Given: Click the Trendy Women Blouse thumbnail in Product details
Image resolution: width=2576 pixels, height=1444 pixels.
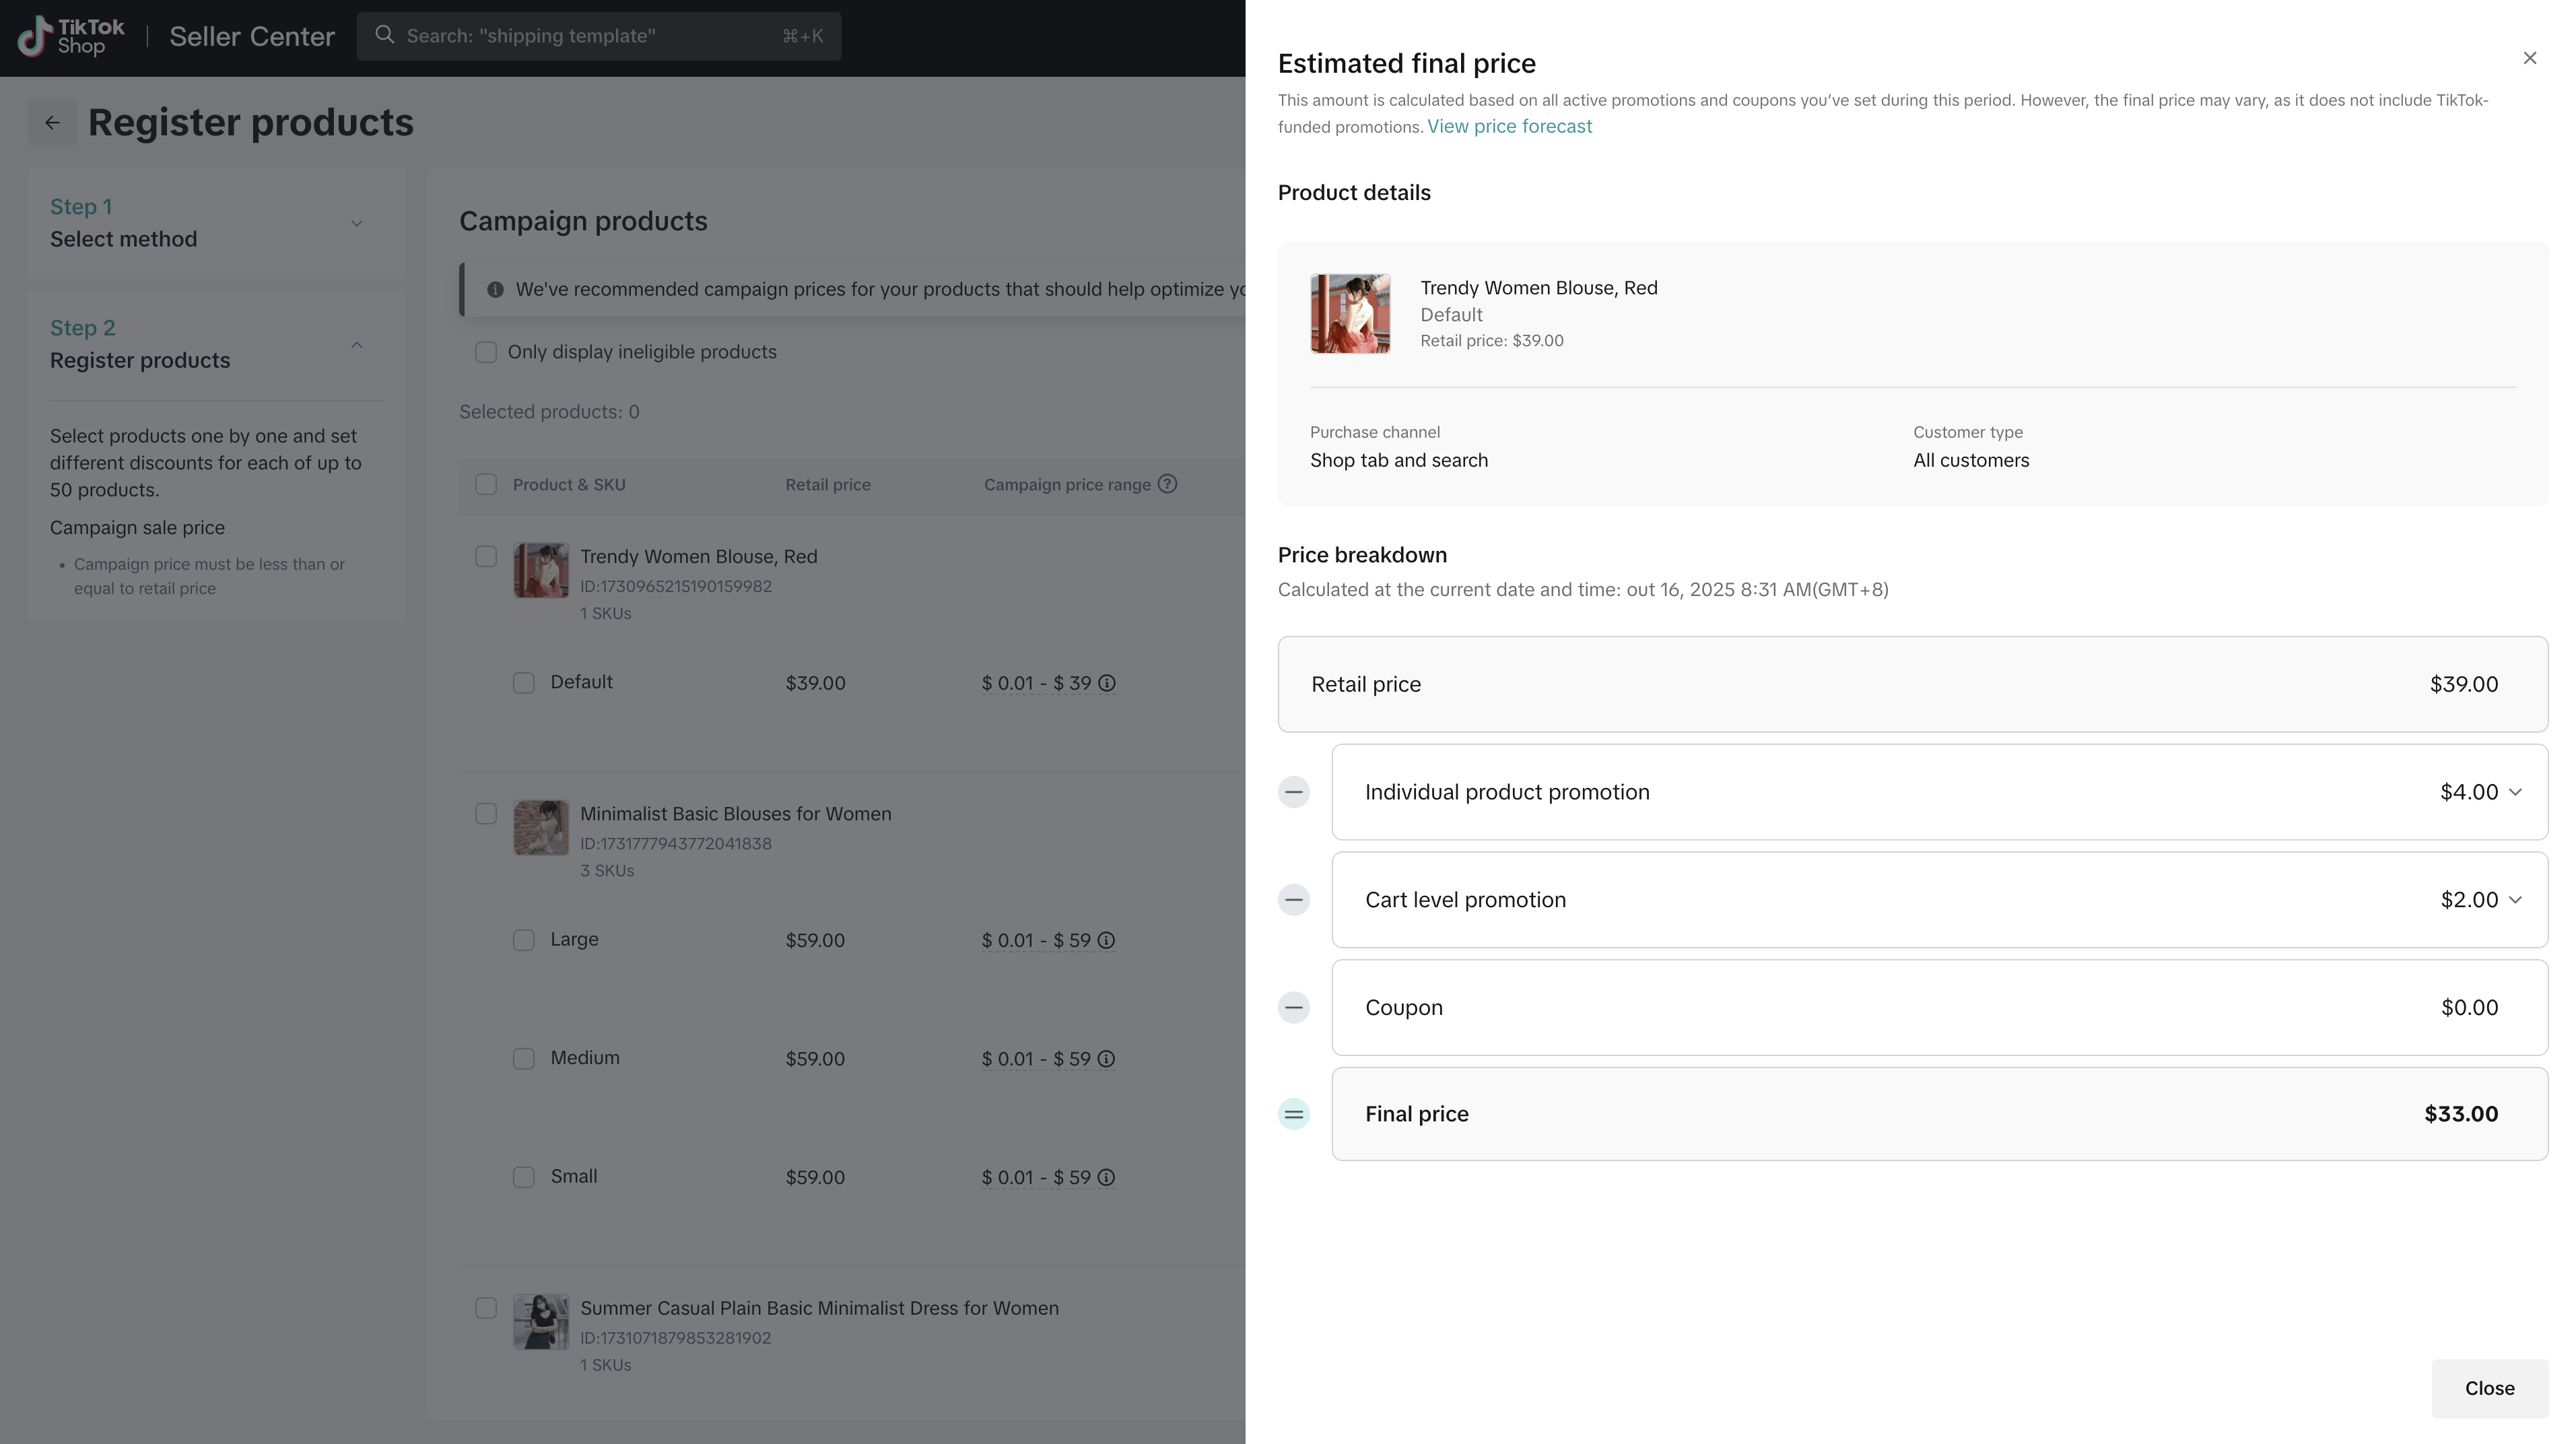Looking at the screenshot, I should [1350, 314].
